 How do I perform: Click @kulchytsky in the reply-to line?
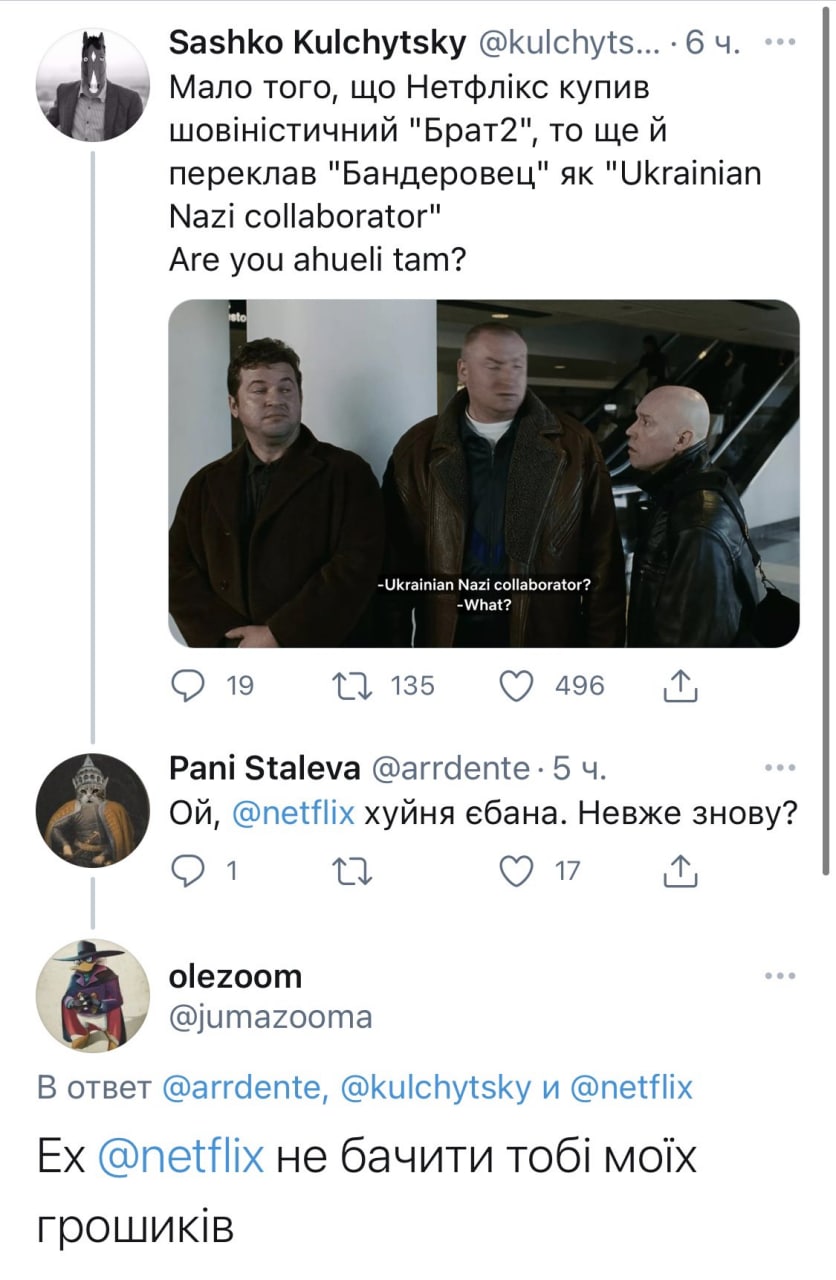437,1088
